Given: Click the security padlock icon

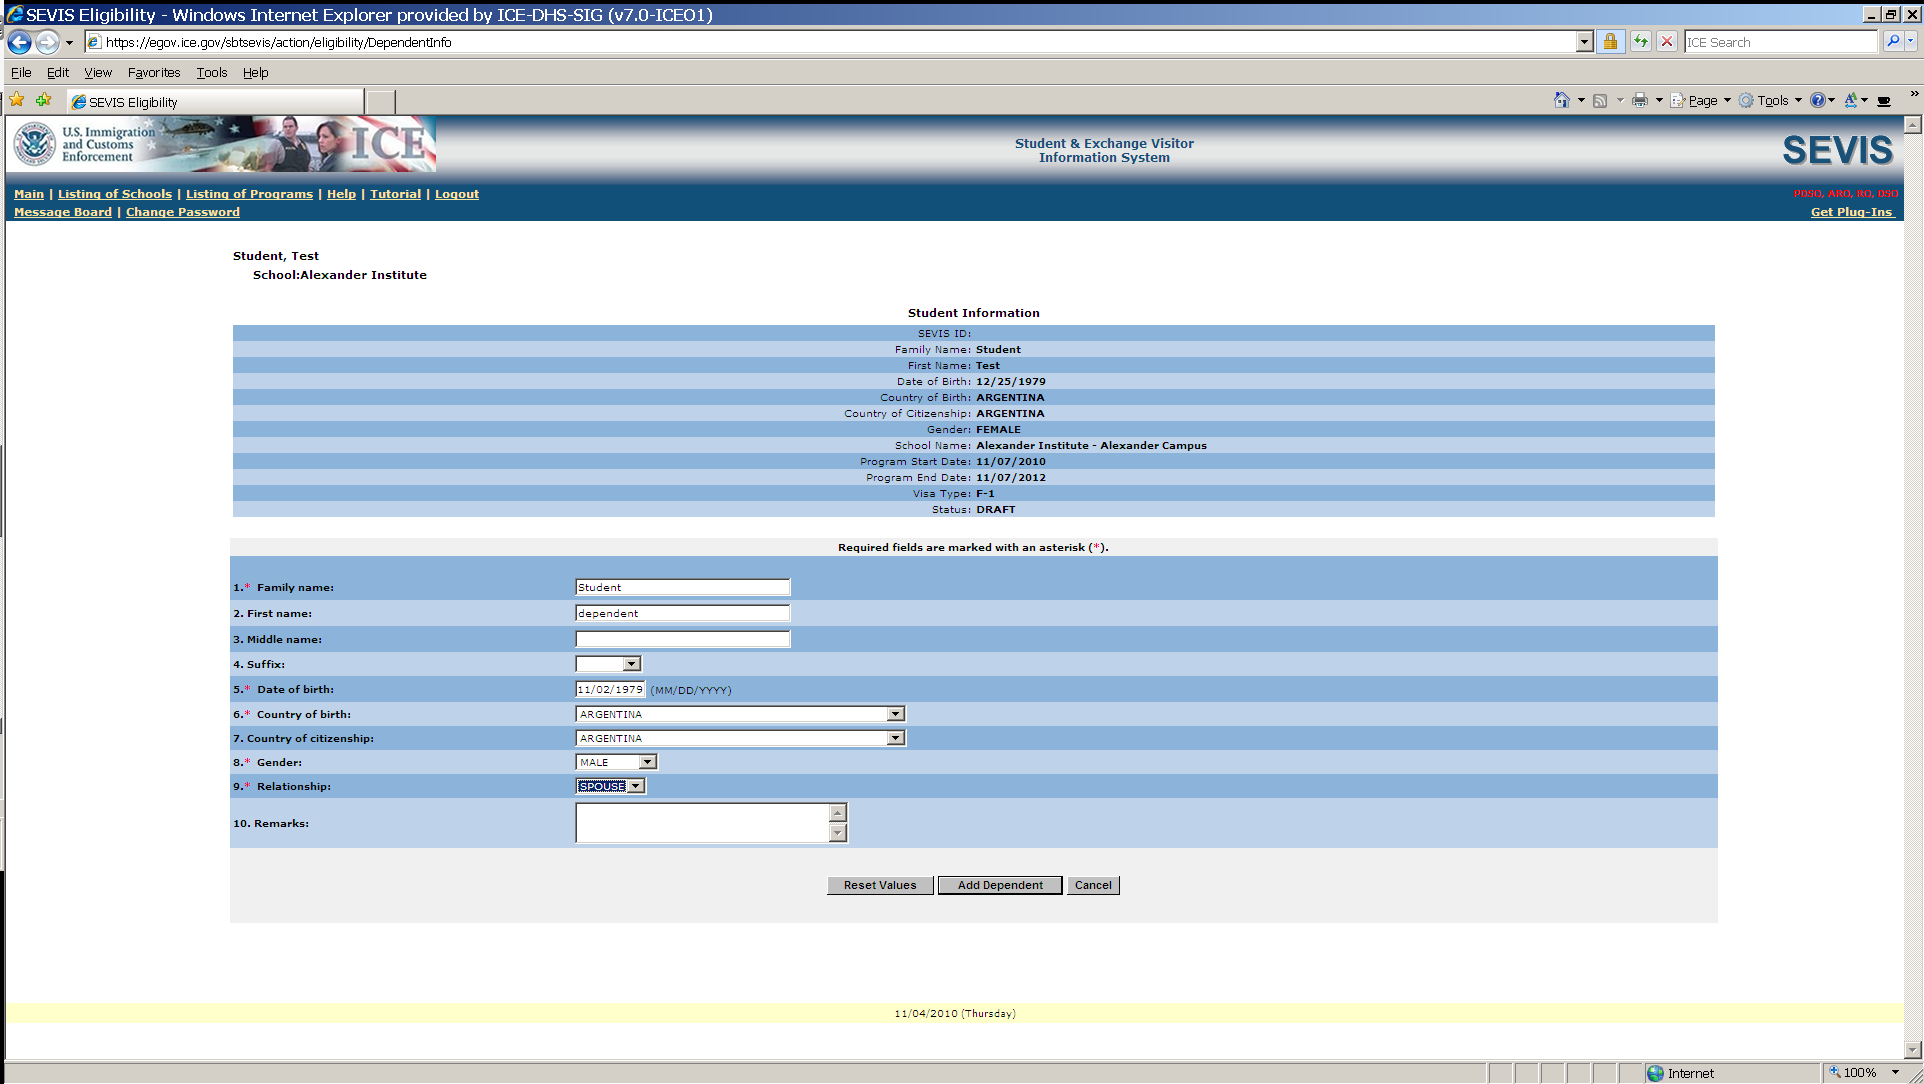Looking at the screenshot, I should 1610,42.
